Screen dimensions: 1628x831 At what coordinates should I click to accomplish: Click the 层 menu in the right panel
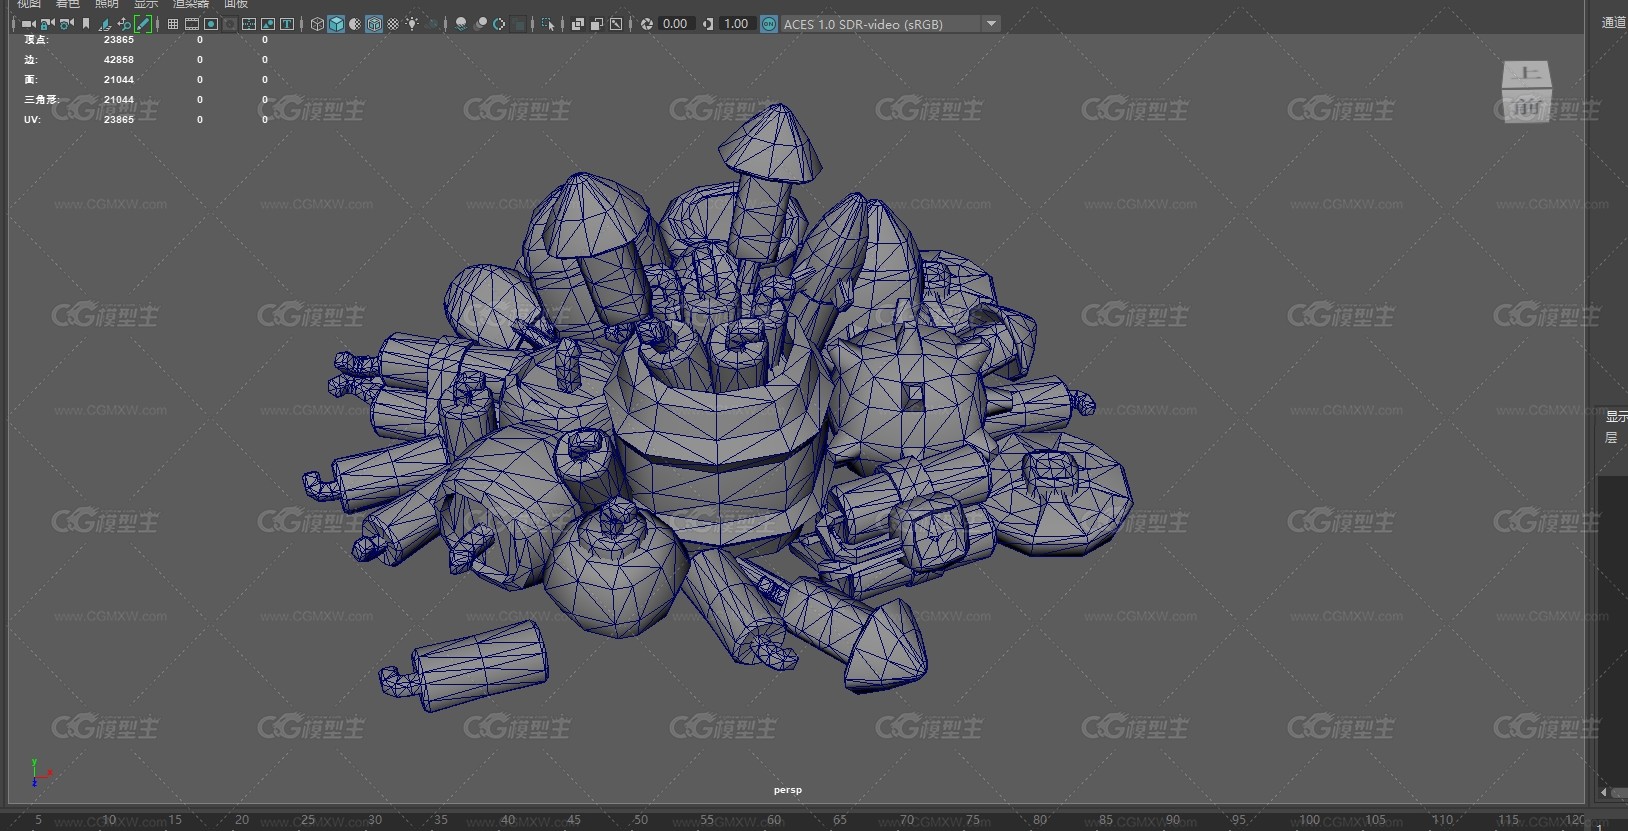click(x=1611, y=438)
